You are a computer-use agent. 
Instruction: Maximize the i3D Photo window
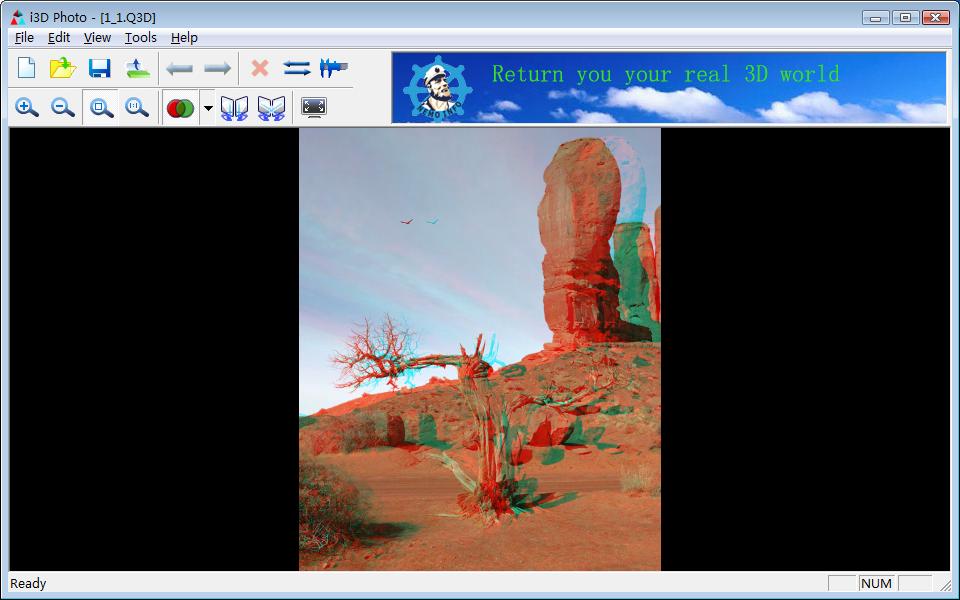coord(905,18)
